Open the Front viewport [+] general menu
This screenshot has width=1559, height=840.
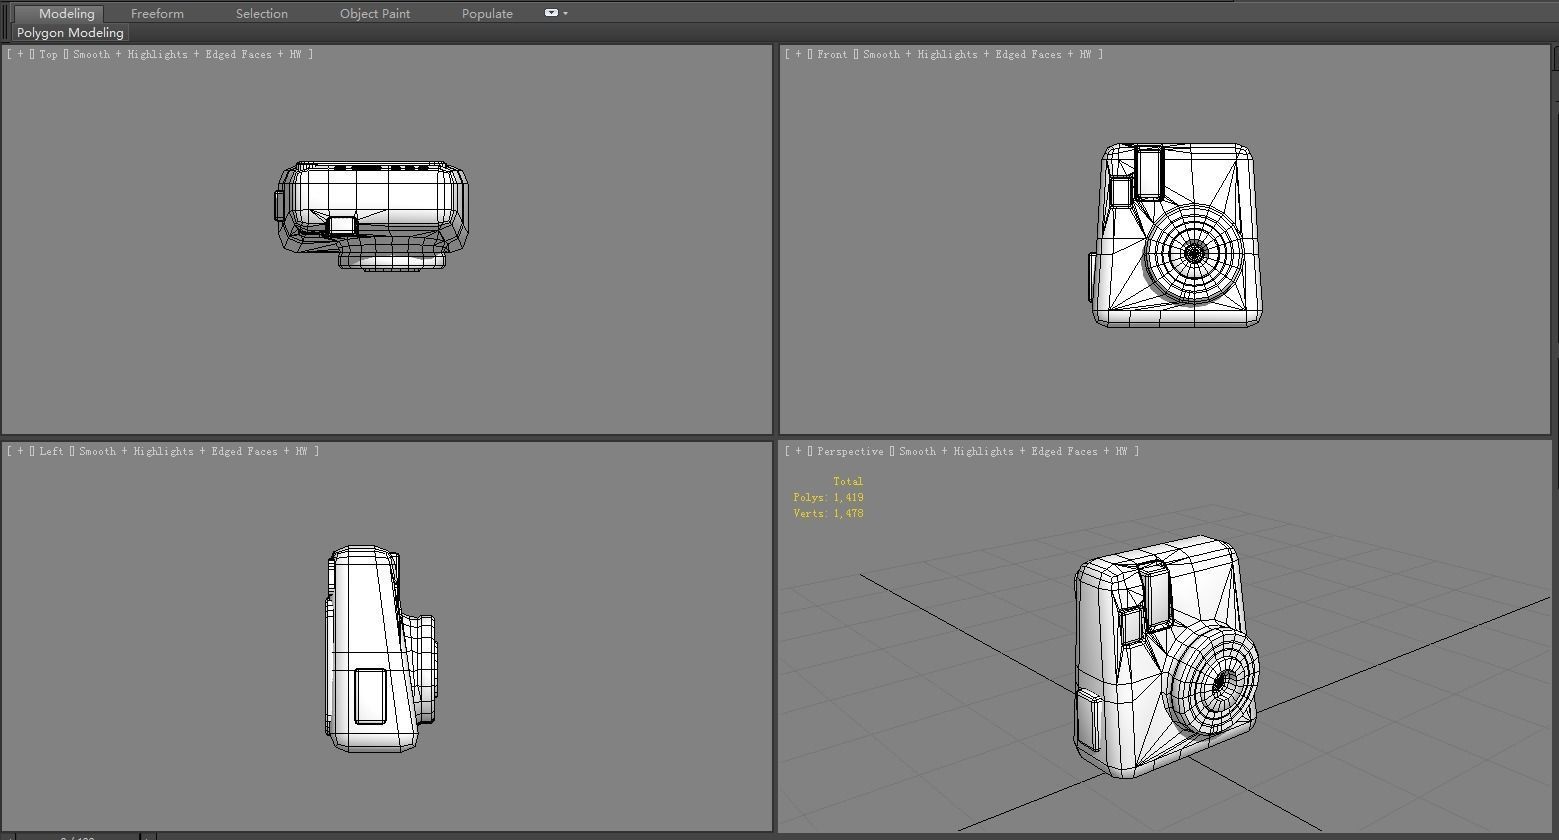coord(797,54)
